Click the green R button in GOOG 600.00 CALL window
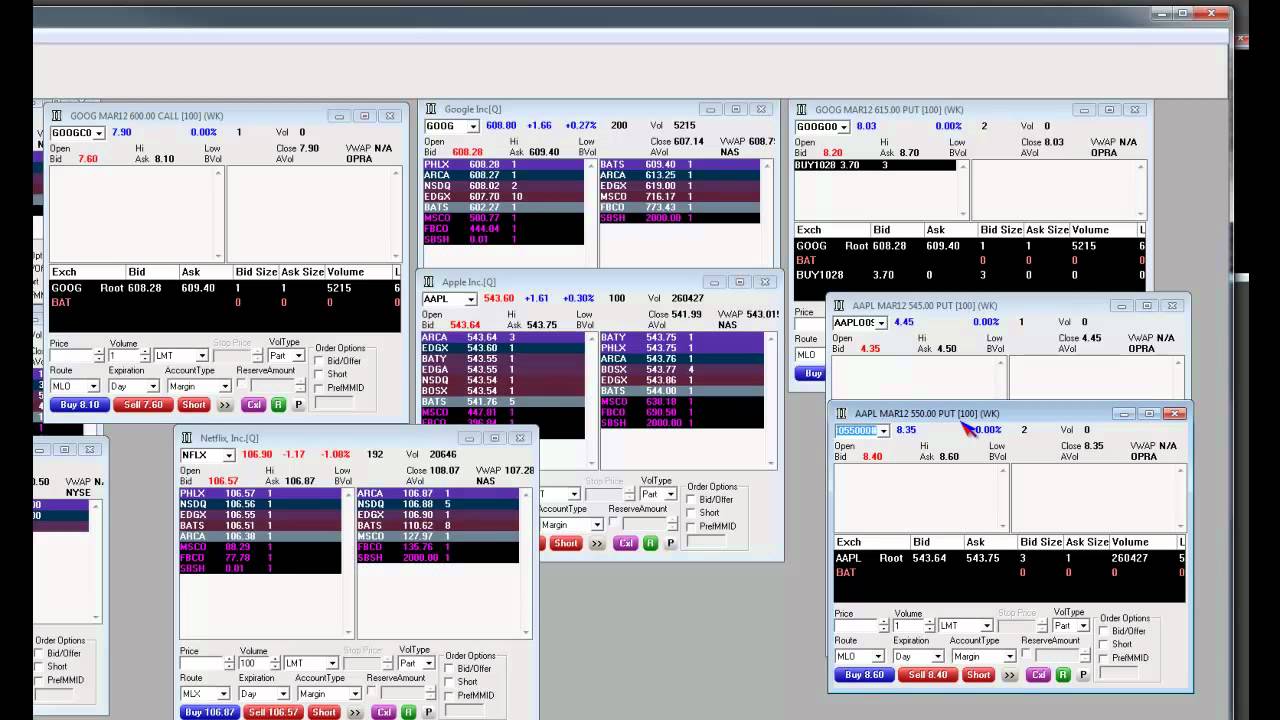1280x720 pixels. click(x=278, y=405)
